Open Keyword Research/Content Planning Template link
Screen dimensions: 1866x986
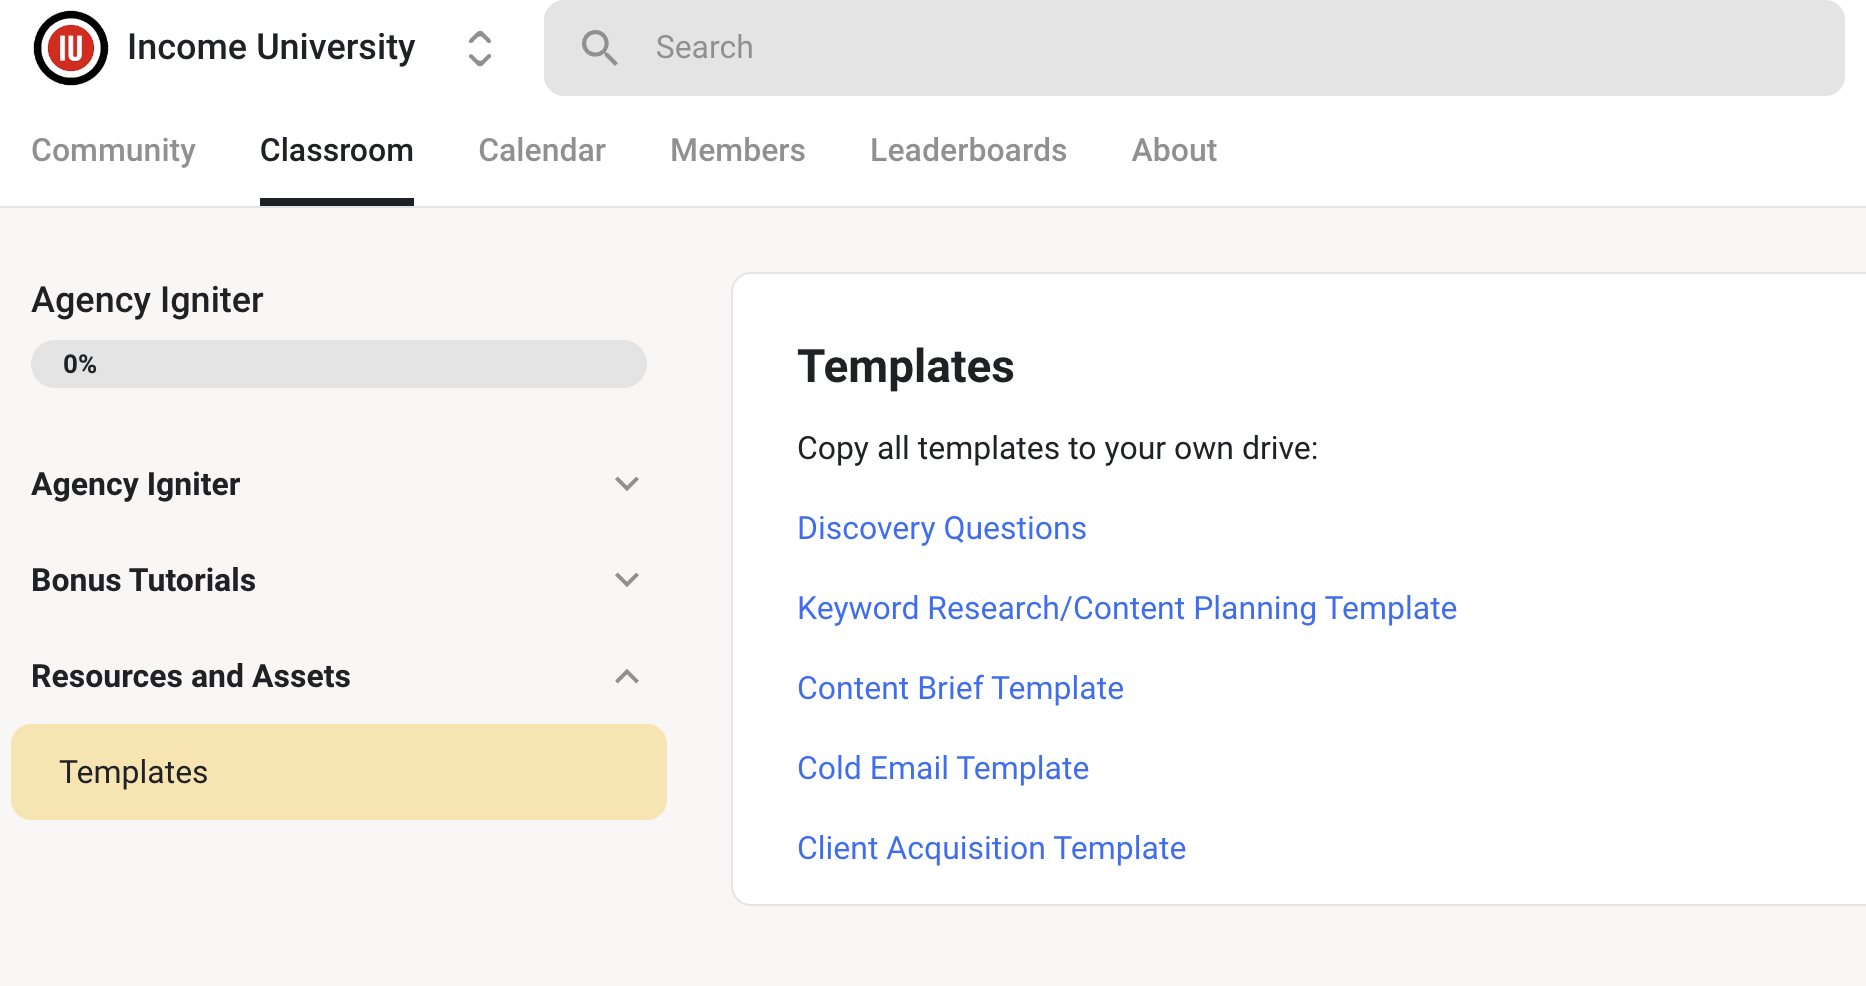point(1127,608)
